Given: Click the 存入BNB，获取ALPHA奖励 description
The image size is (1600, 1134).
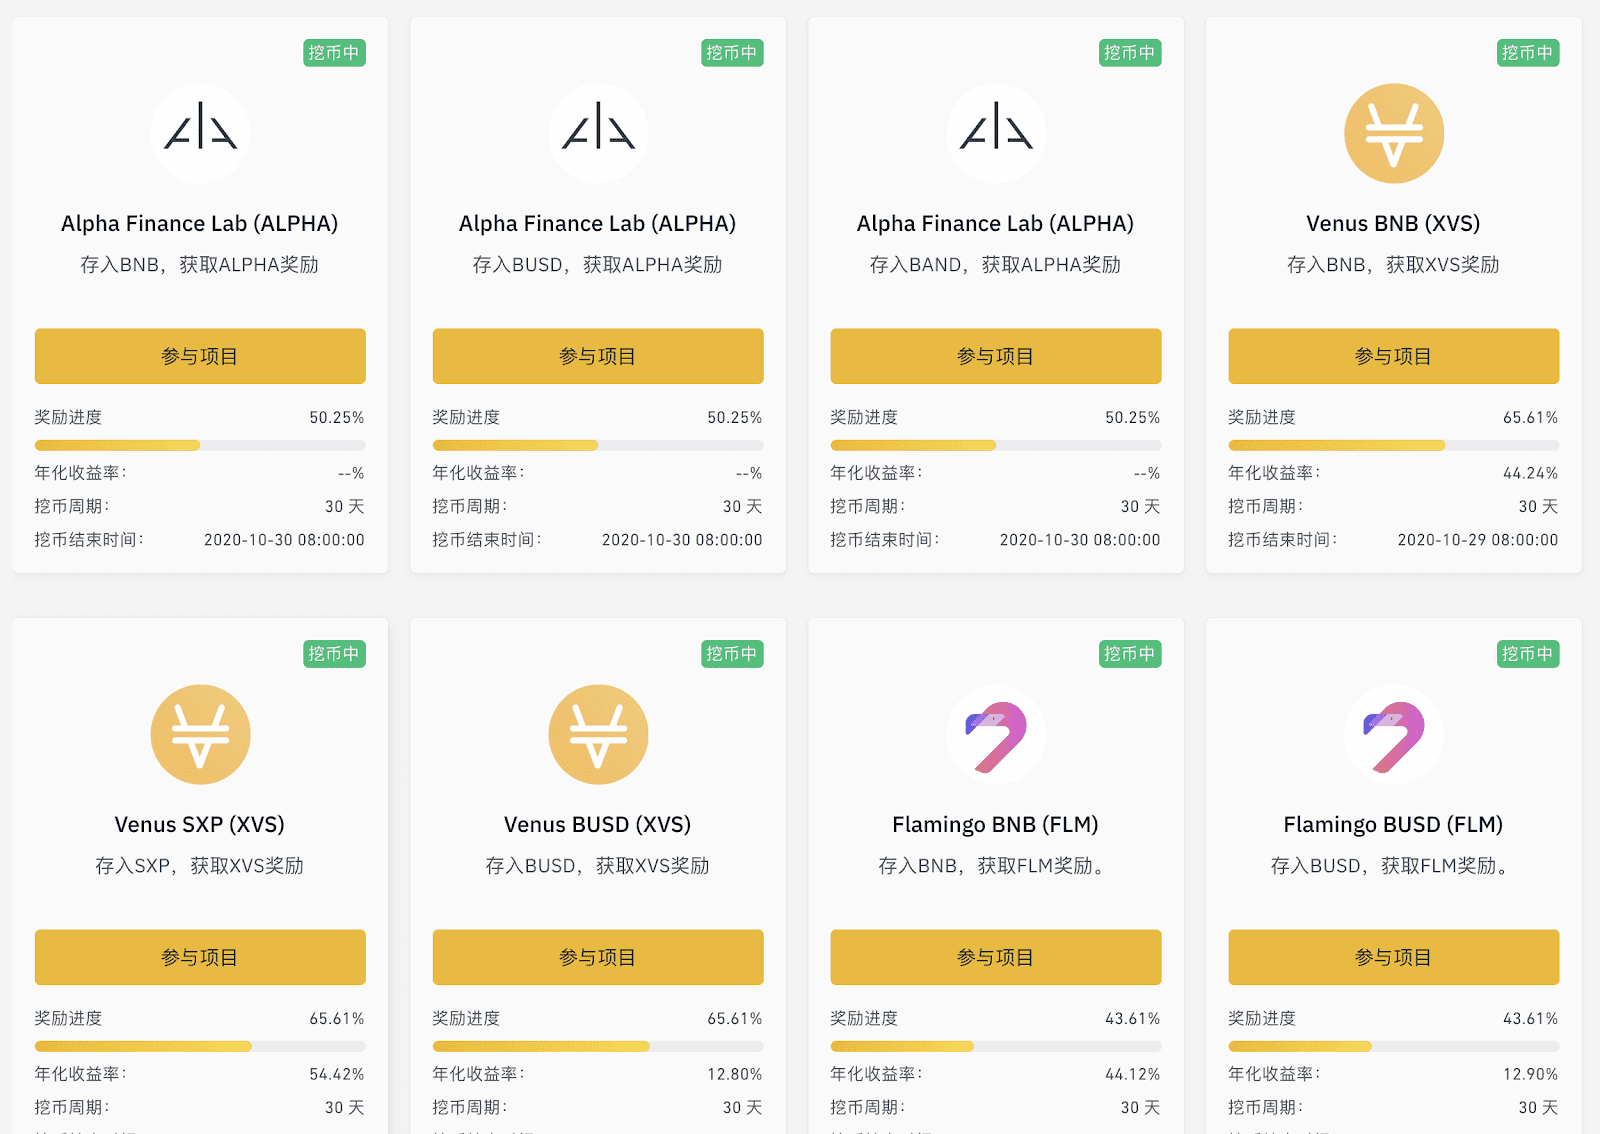Looking at the screenshot, I should 200,265.
